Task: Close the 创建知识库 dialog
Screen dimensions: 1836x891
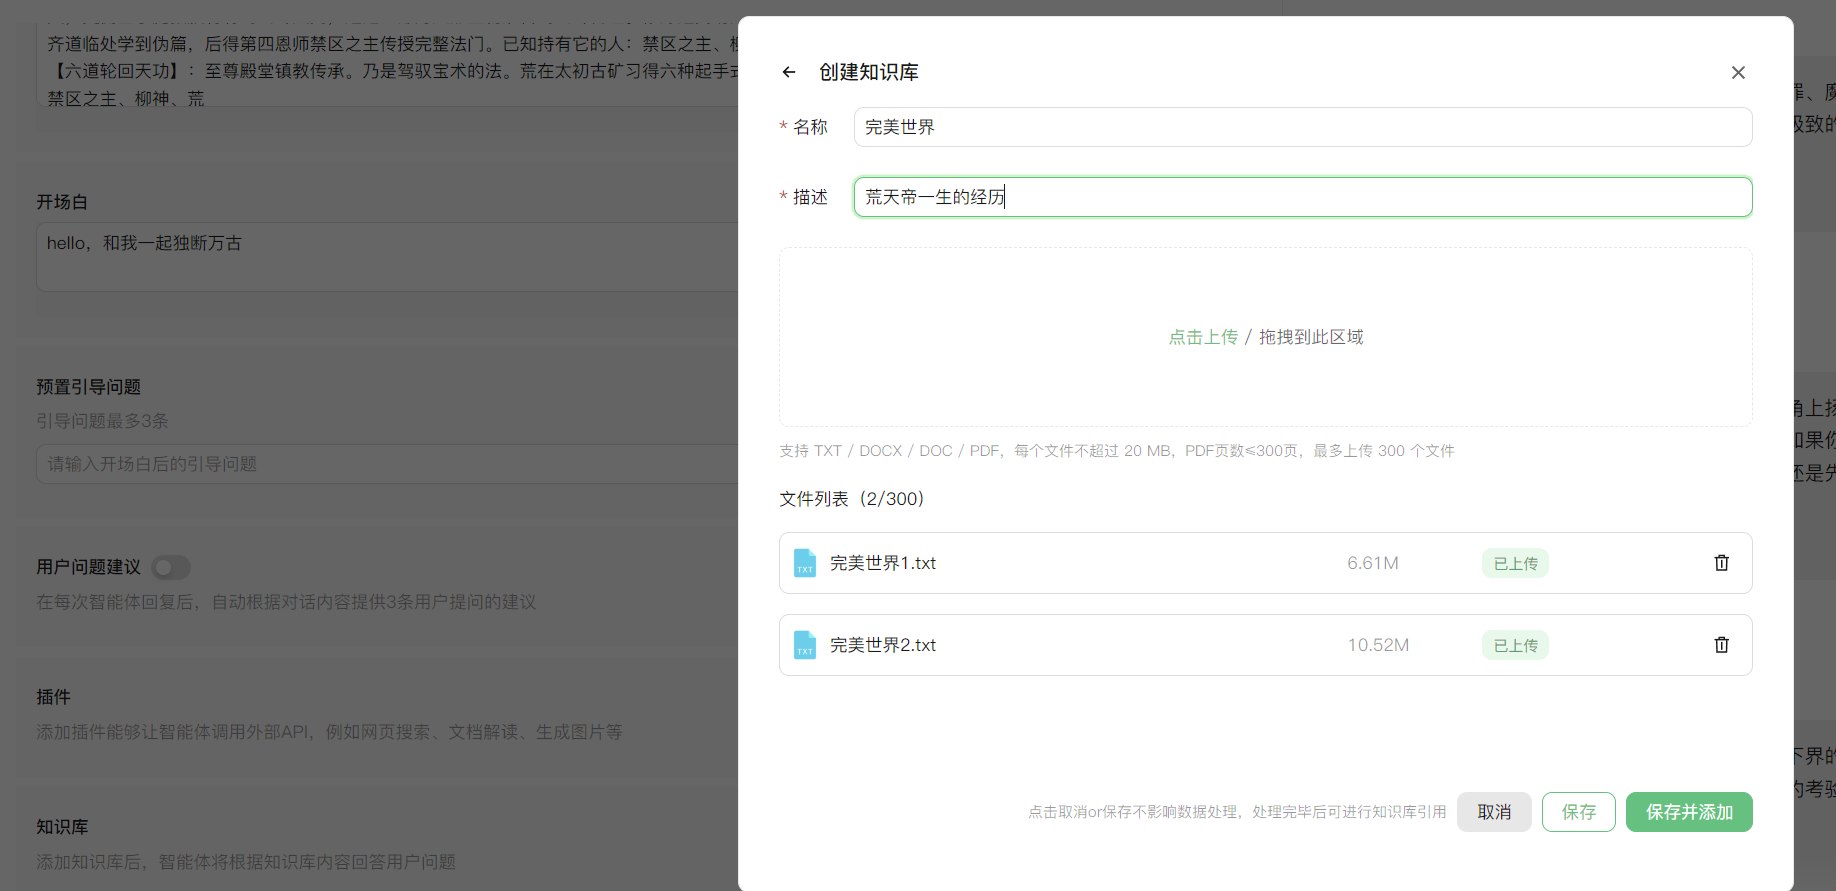Action: tap(1738, 72)
